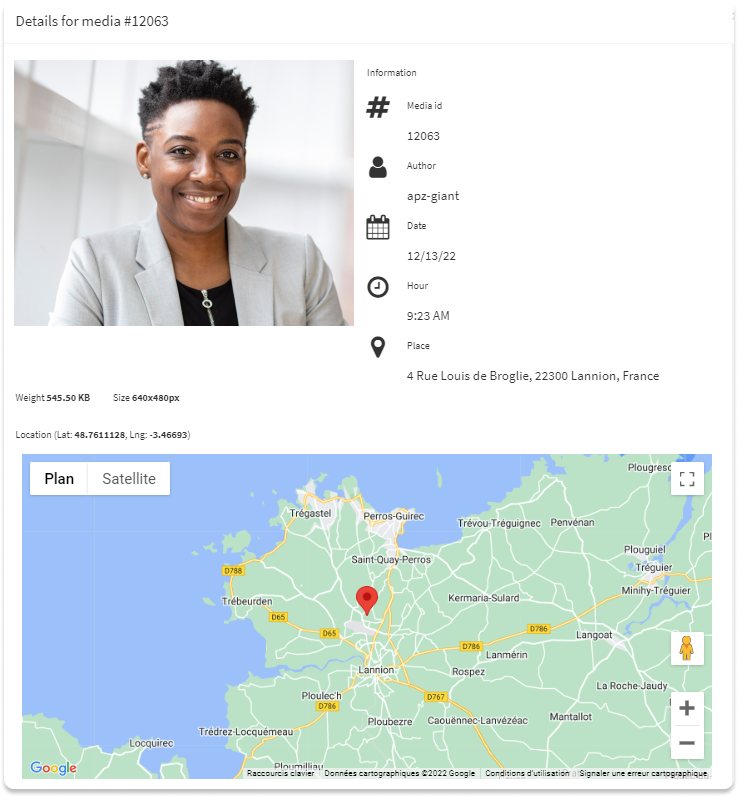Zoom in on the map
Viewport: 738px width, 797px height.
pos(687,708)
